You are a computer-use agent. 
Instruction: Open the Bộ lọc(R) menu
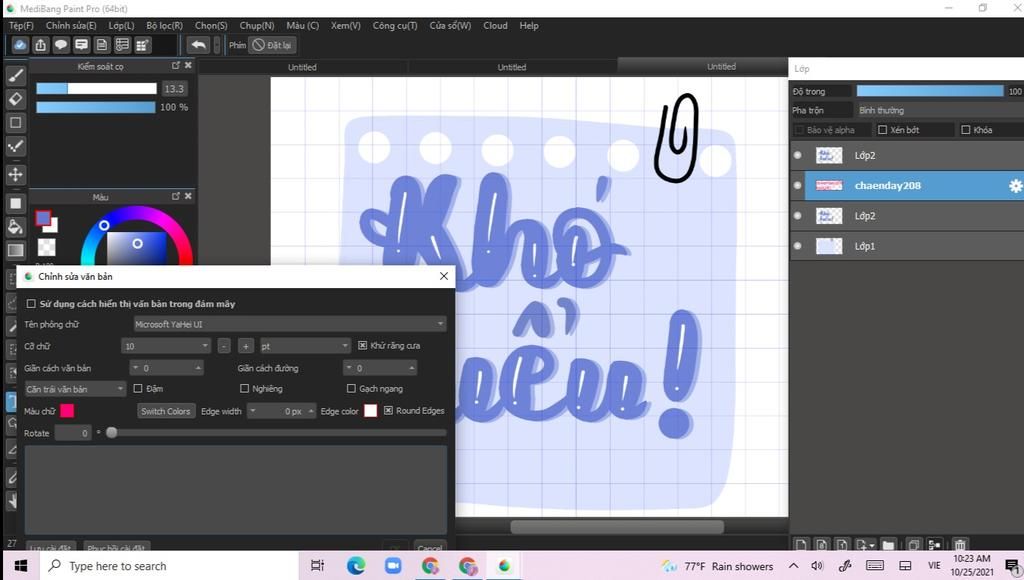pos(164,25)
